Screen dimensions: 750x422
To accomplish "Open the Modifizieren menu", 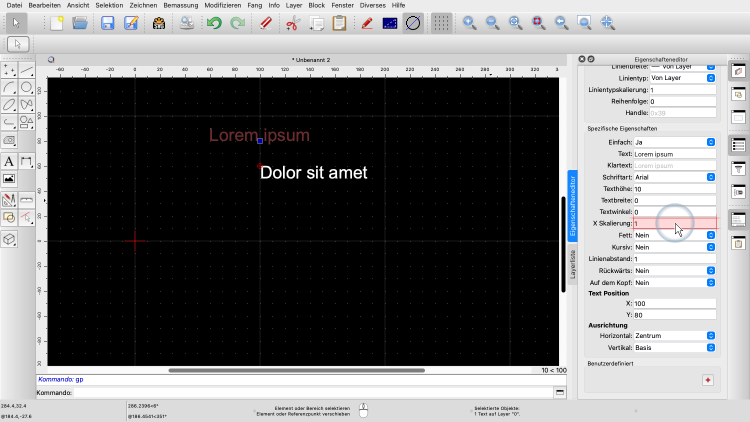I will click(222, 5).
